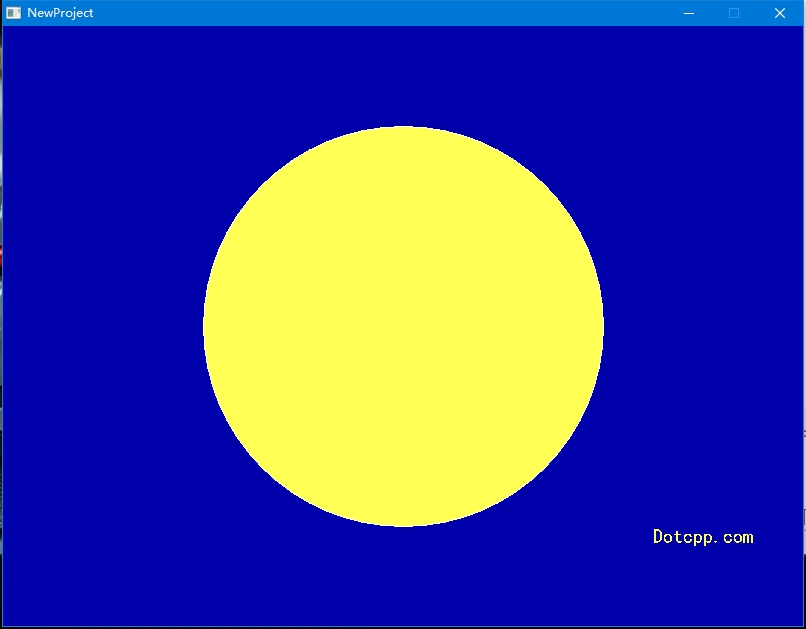Click the blue area between circle and right border

(x=700, y=326)
